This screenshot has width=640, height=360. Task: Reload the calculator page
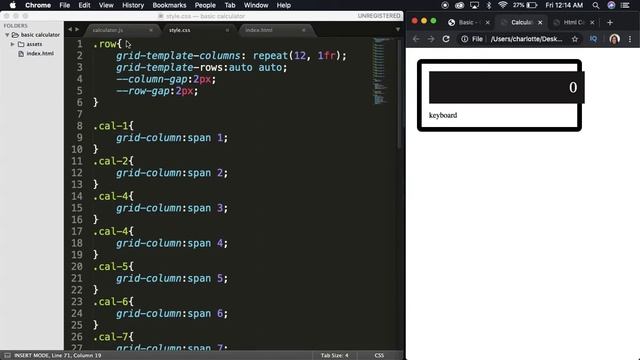click(446, 39)
